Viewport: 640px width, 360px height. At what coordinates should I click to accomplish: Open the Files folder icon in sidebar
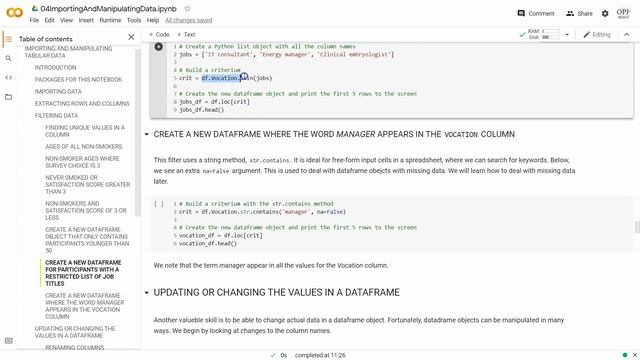click(x=8, y=97)
